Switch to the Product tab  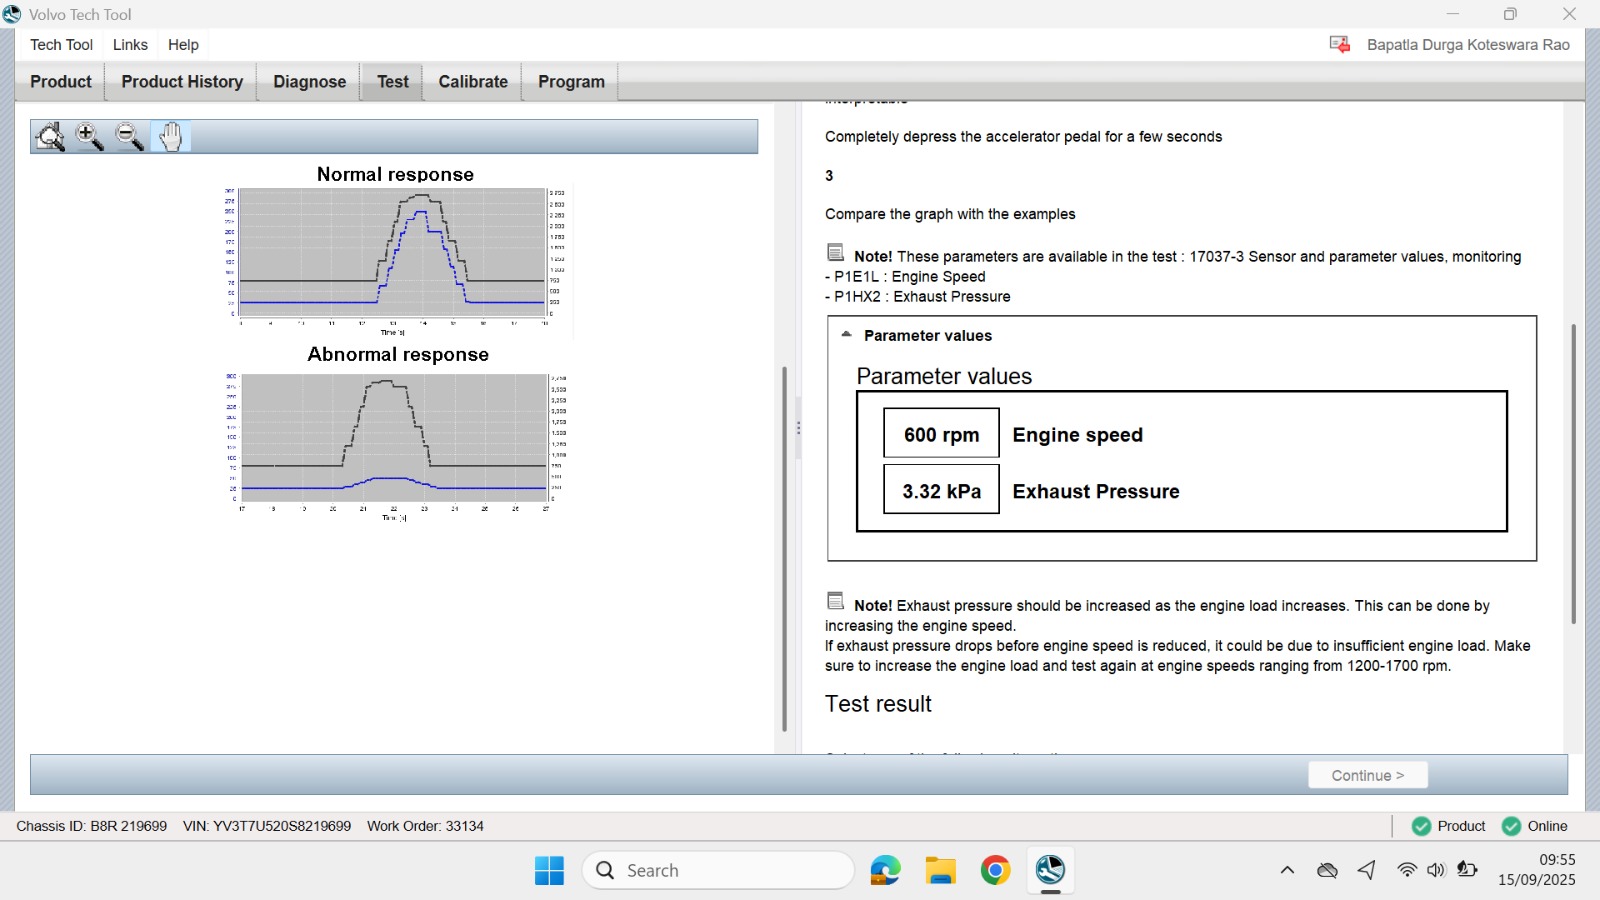point(61,82)
